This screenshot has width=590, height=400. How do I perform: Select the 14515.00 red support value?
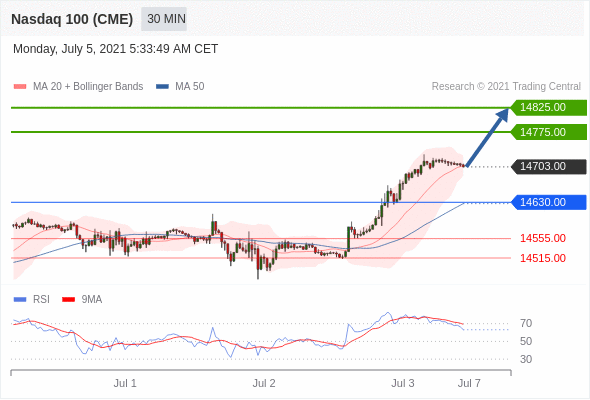tap(543, 258)
